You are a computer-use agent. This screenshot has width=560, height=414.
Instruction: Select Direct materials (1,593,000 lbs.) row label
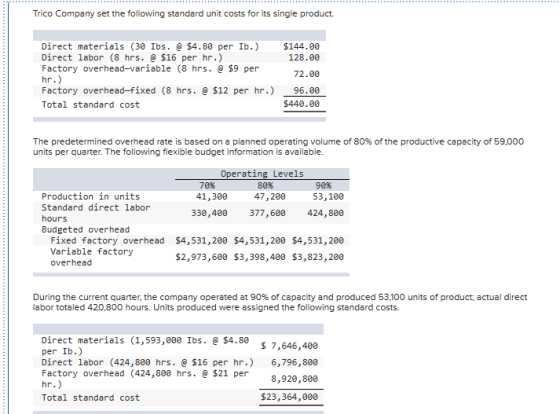tap(145, 346)
